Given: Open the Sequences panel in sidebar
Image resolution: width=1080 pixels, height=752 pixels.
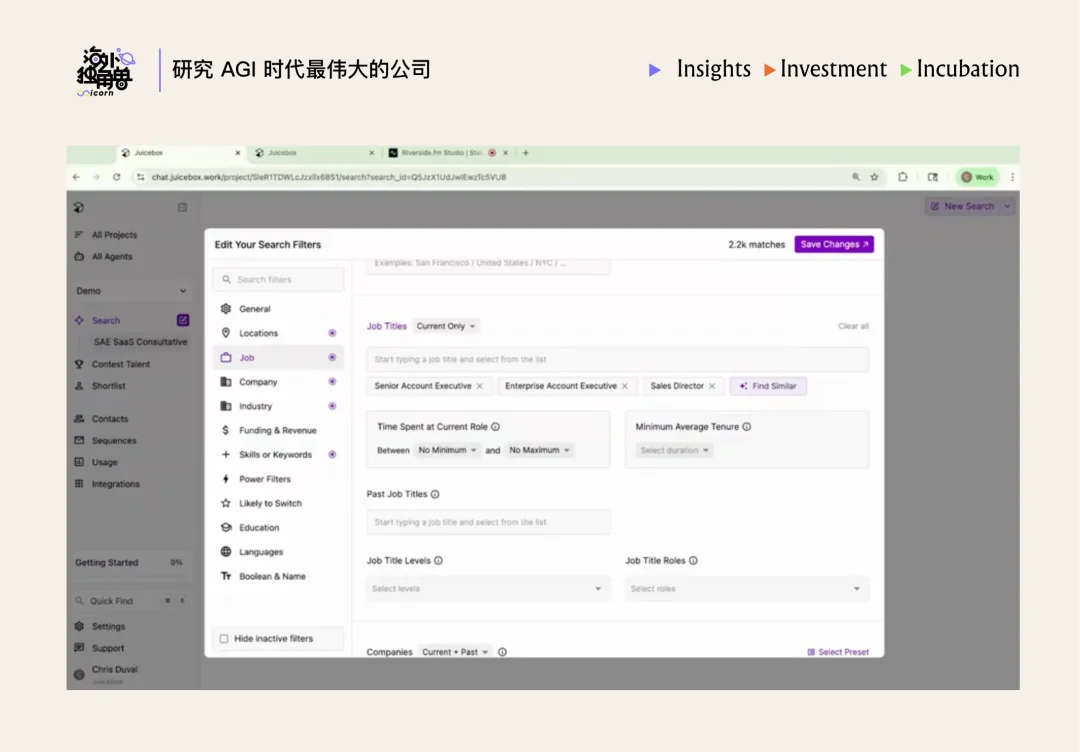Looking at the screenshot, I should pos(111,440).
